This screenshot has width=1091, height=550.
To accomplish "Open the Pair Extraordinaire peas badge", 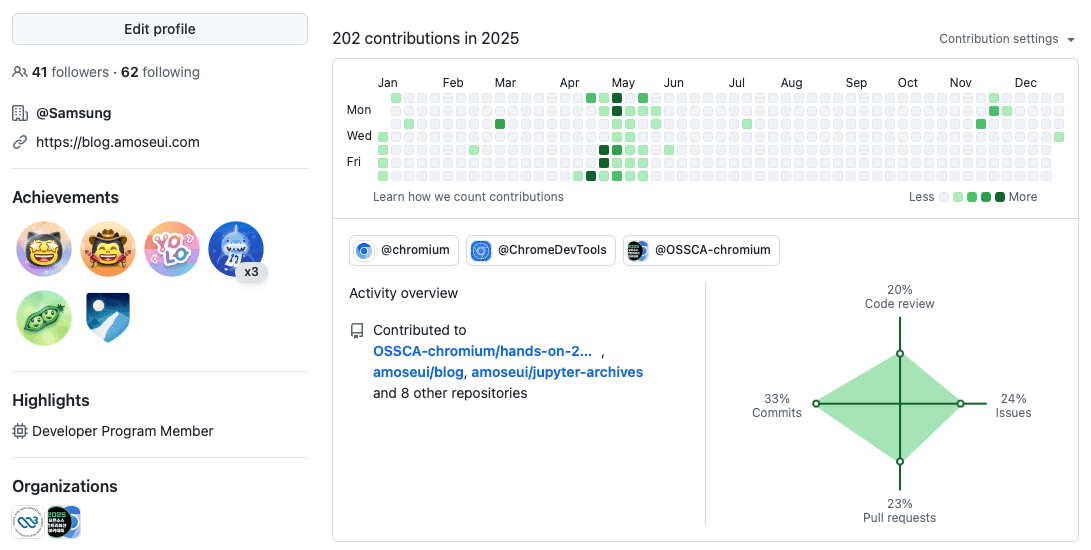I will [44, 318].
